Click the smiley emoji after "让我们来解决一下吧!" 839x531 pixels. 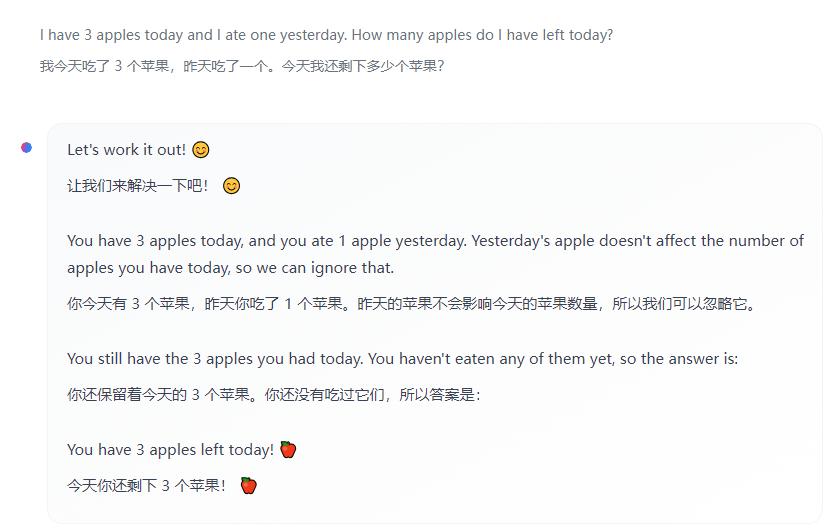click(x=231, y=186)
